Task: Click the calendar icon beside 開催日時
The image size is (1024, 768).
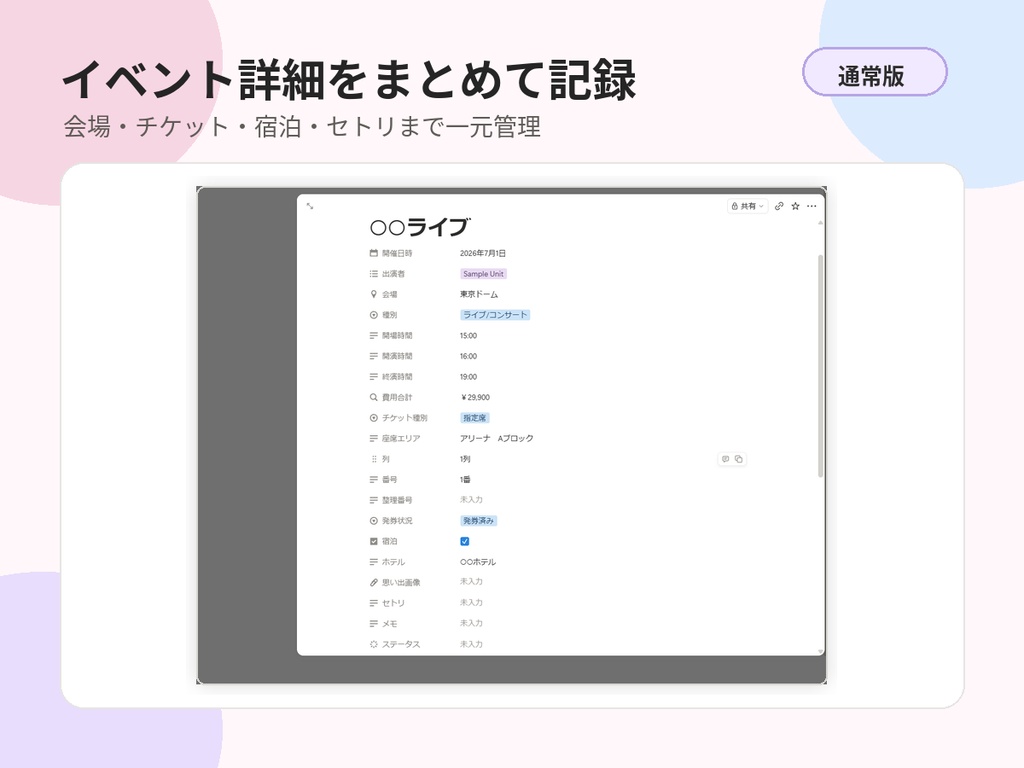Action: tap(374, 253)
